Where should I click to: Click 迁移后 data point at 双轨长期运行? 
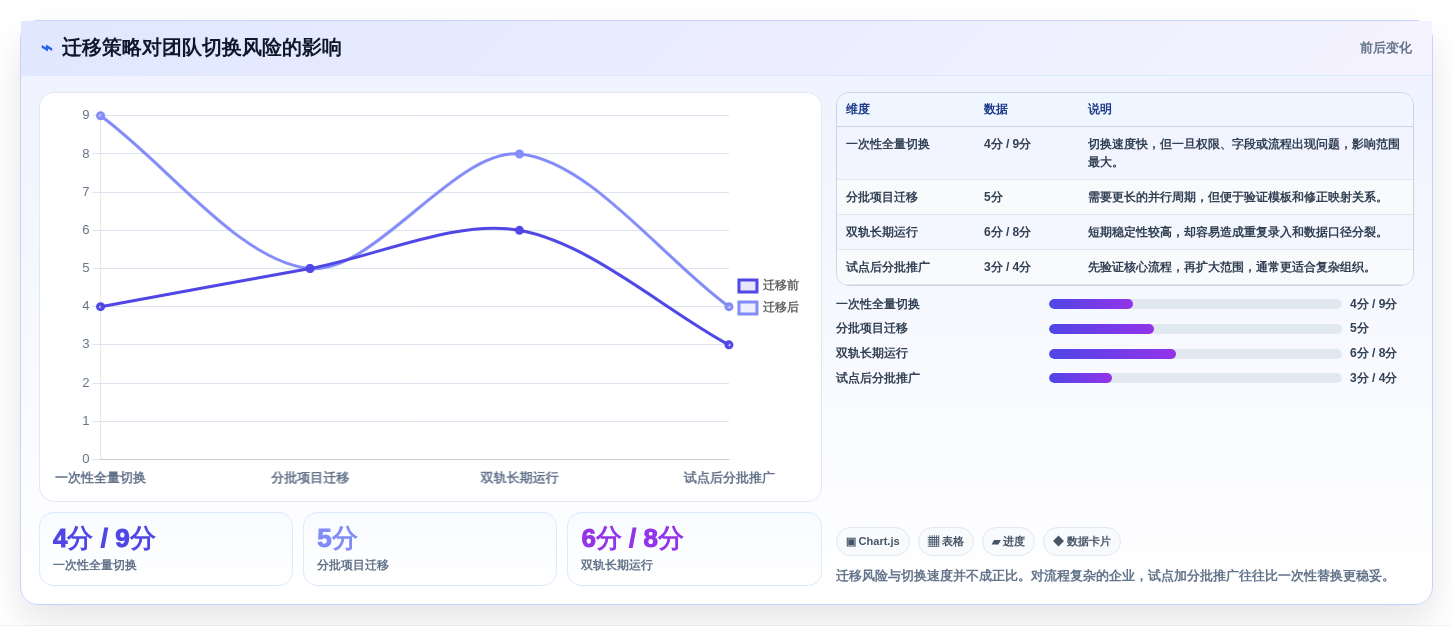click(x=519, y=154)
